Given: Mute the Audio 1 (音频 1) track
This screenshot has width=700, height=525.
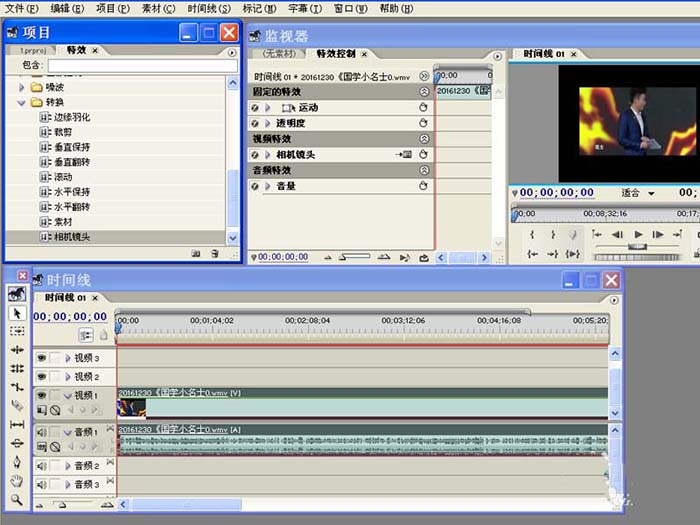Looking at the screenshot, I should 41,432.
